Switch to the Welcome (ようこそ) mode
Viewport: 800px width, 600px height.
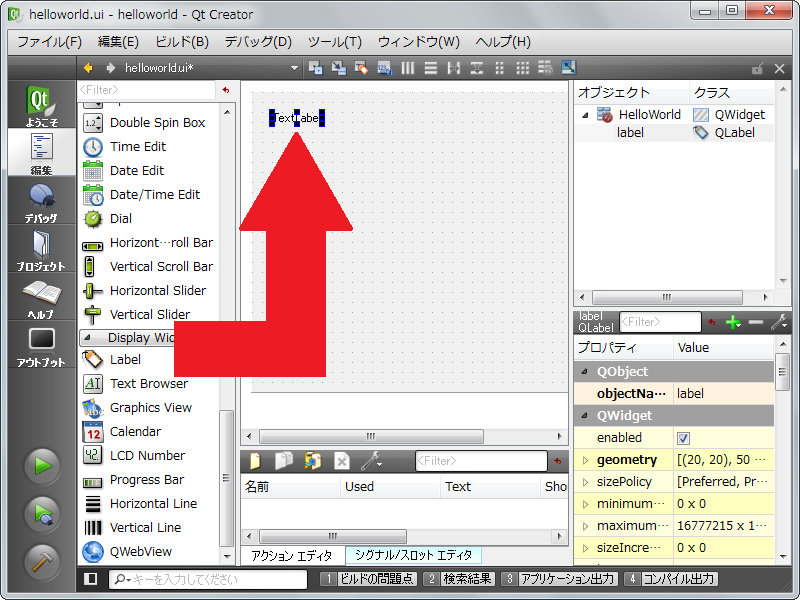click(x=42, y=106)
